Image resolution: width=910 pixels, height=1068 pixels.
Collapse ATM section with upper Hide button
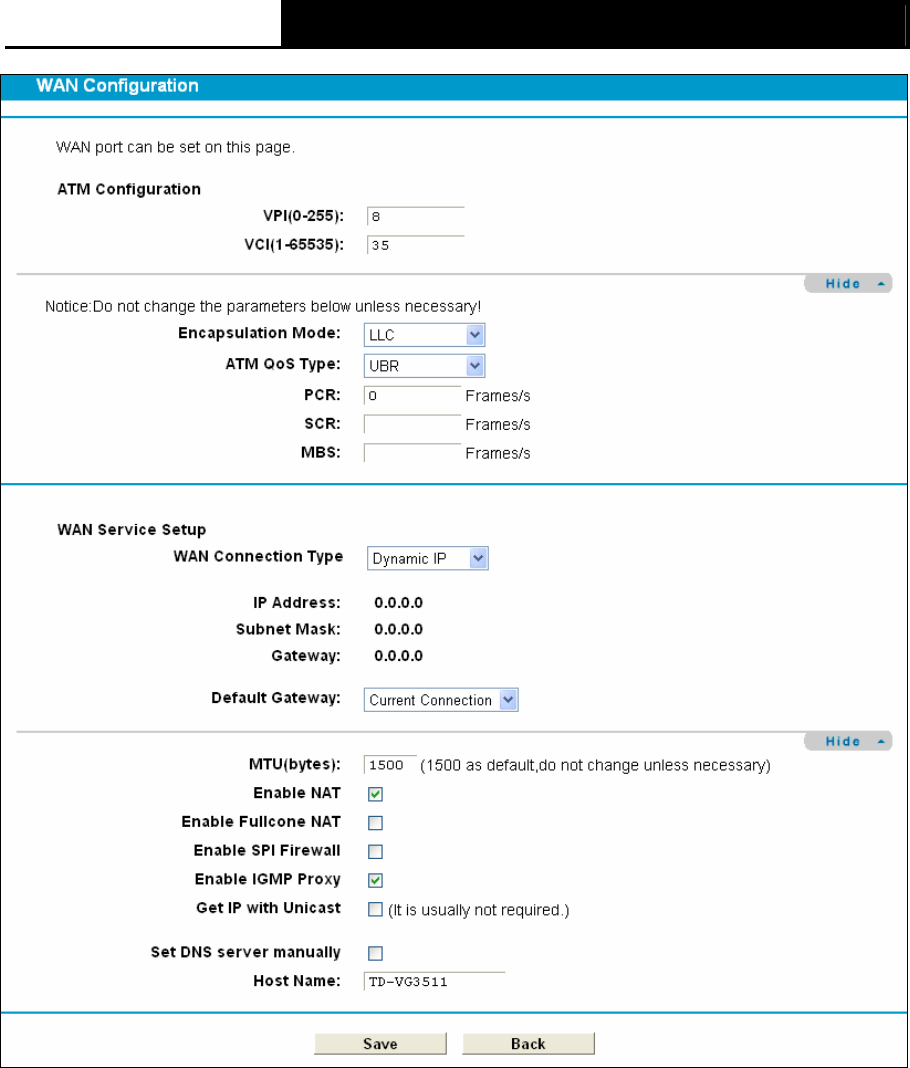pos(848,283)
